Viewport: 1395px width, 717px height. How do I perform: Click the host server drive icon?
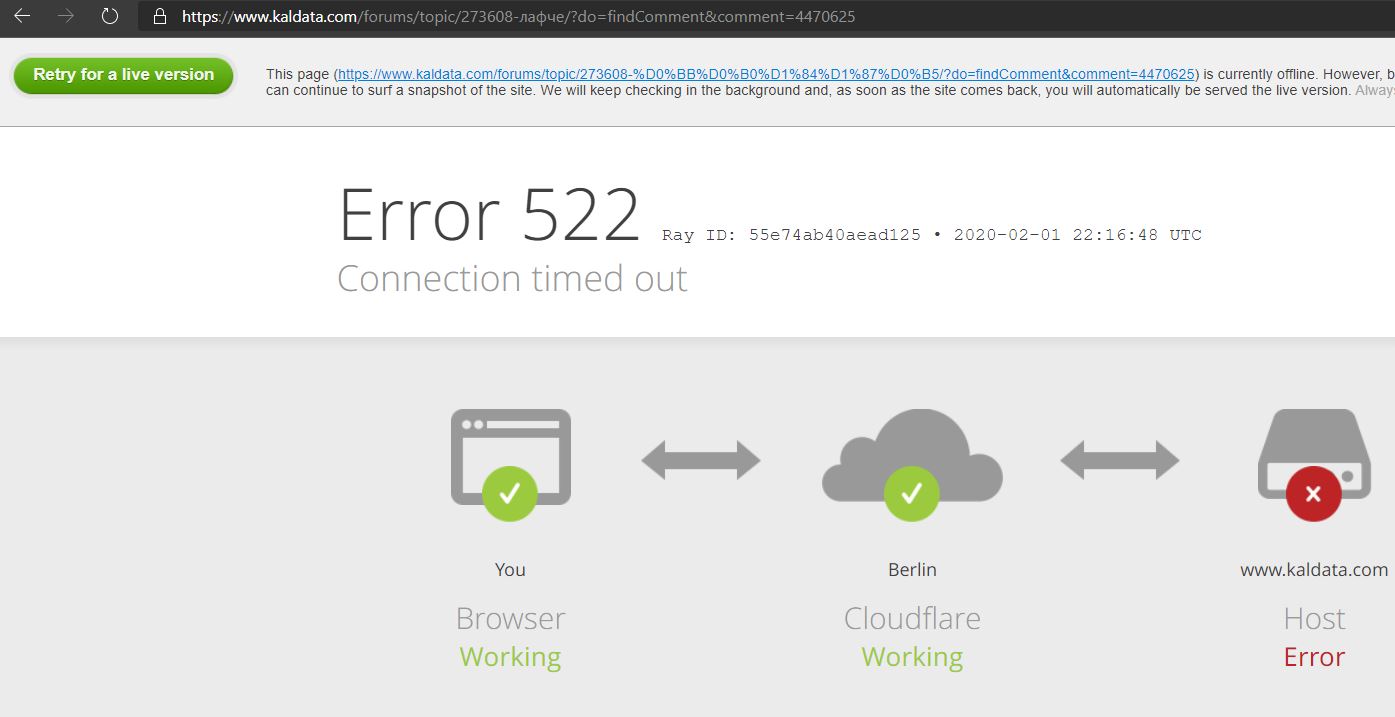(x=1314, y=453)
